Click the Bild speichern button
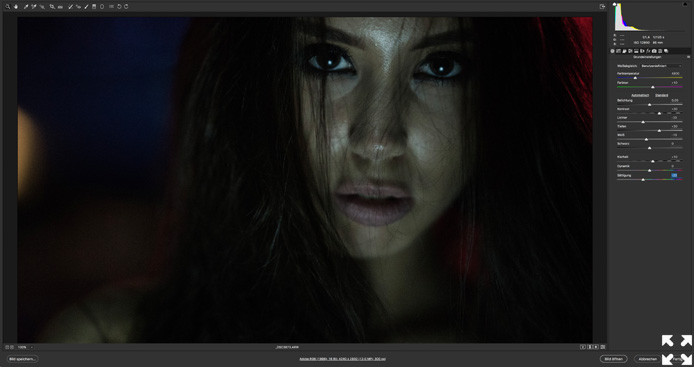The image size is (694, 367). coord(23,359)
